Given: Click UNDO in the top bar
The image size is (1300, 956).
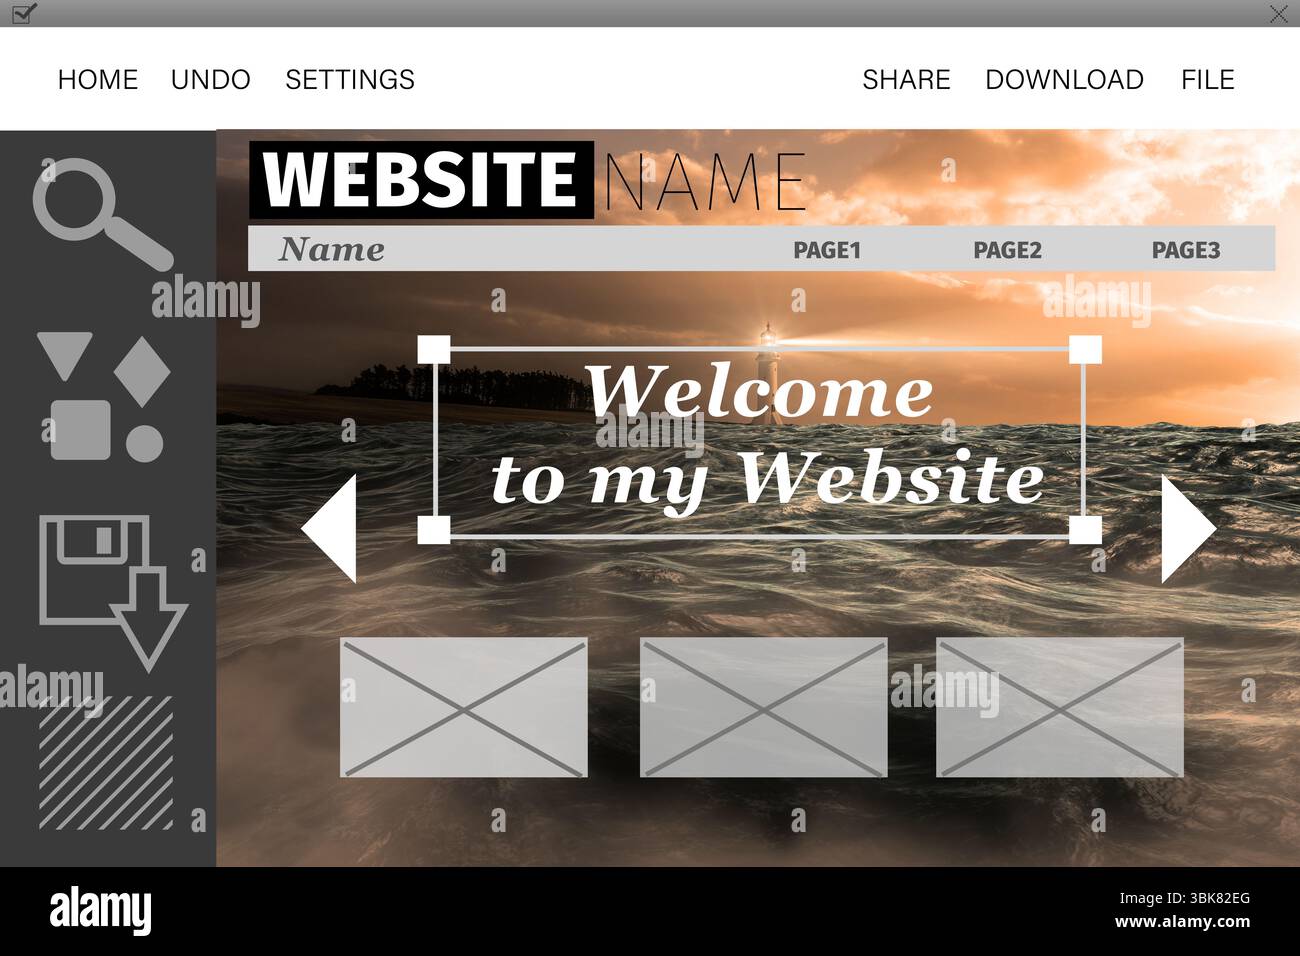Looking at the screenshot, I should (x=211, y=80).
